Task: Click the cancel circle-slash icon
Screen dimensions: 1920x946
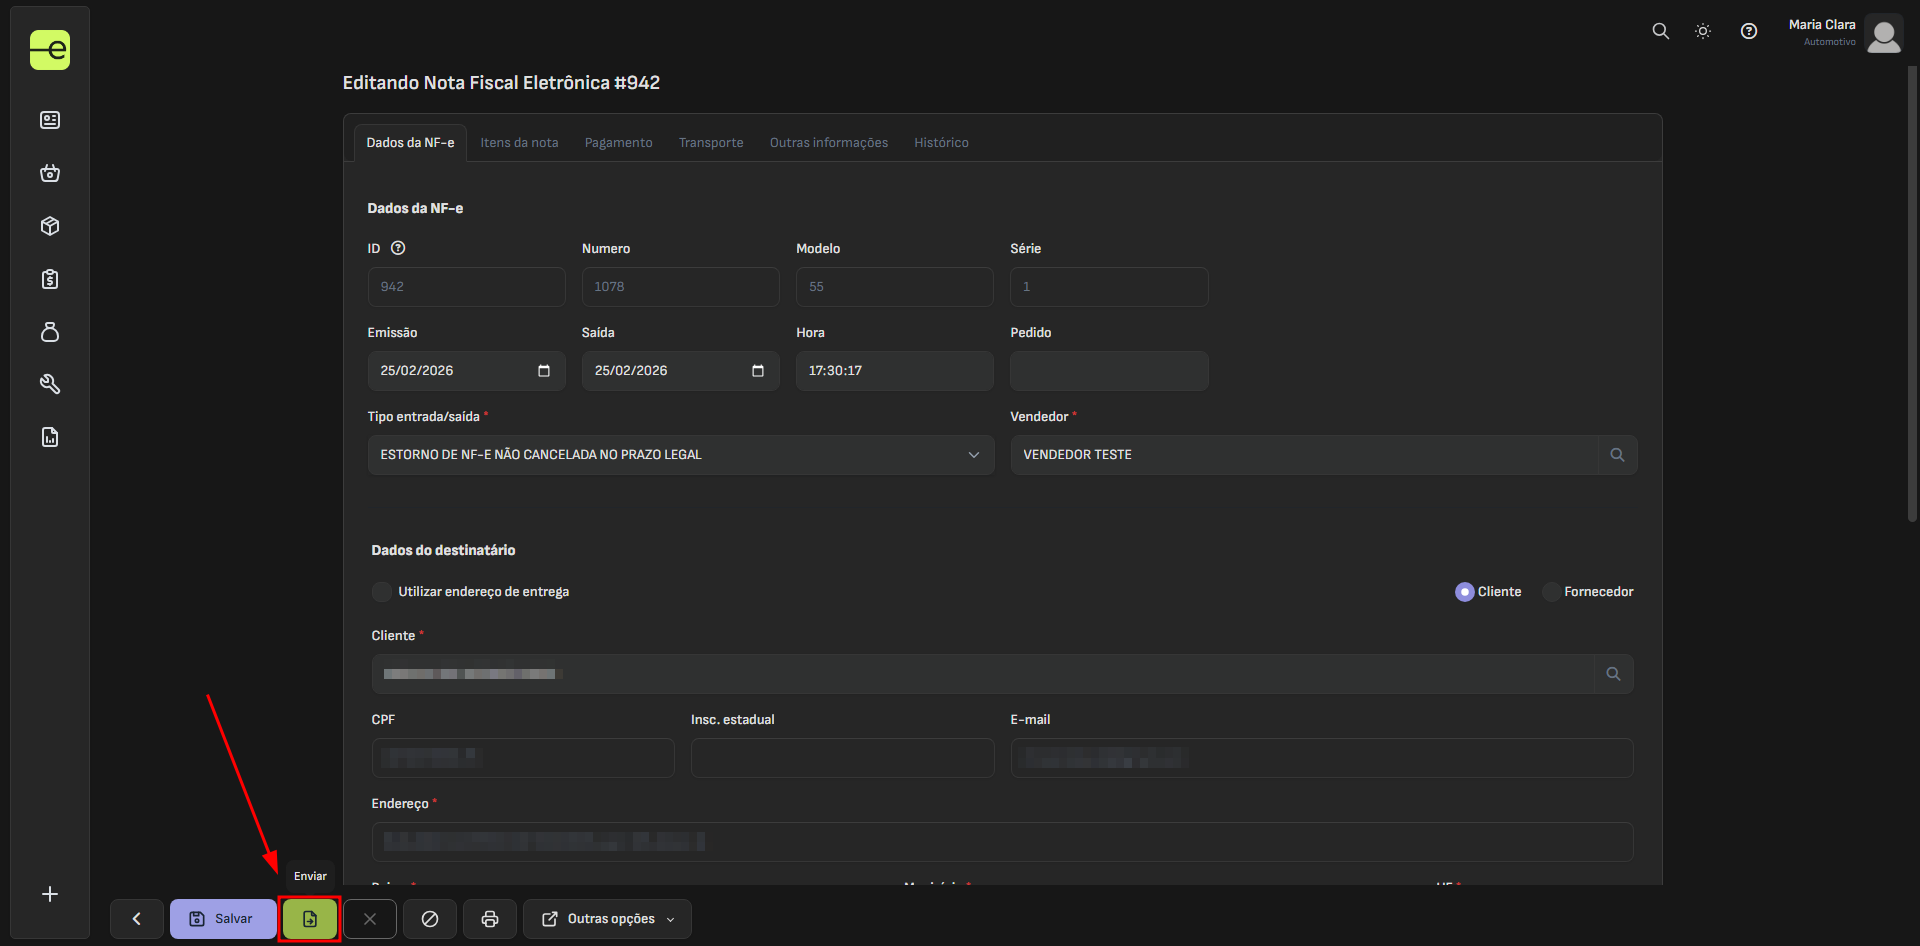Action: 430,919
